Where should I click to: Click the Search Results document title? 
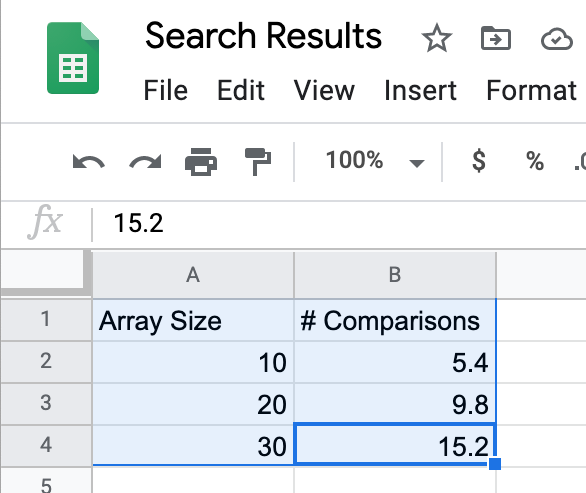pos(263,36)
